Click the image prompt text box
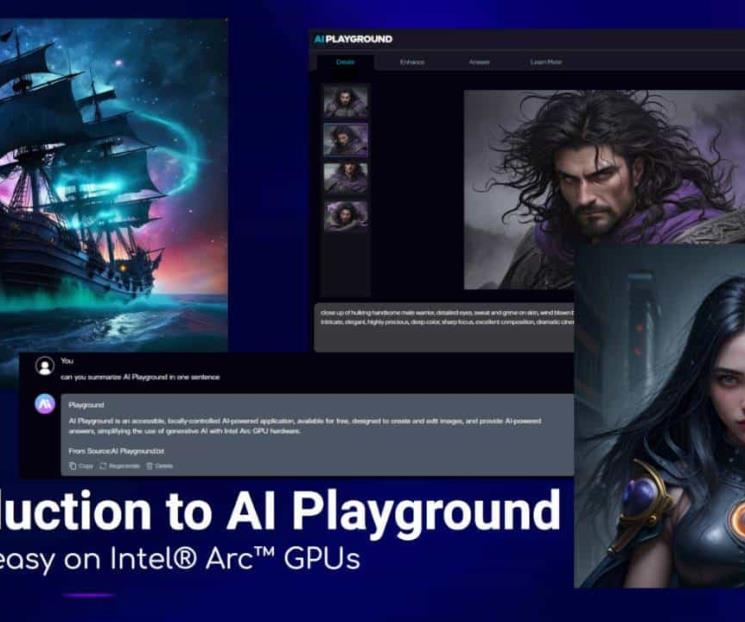This screenshot has width=745, height=622. (x=444, y=327)
